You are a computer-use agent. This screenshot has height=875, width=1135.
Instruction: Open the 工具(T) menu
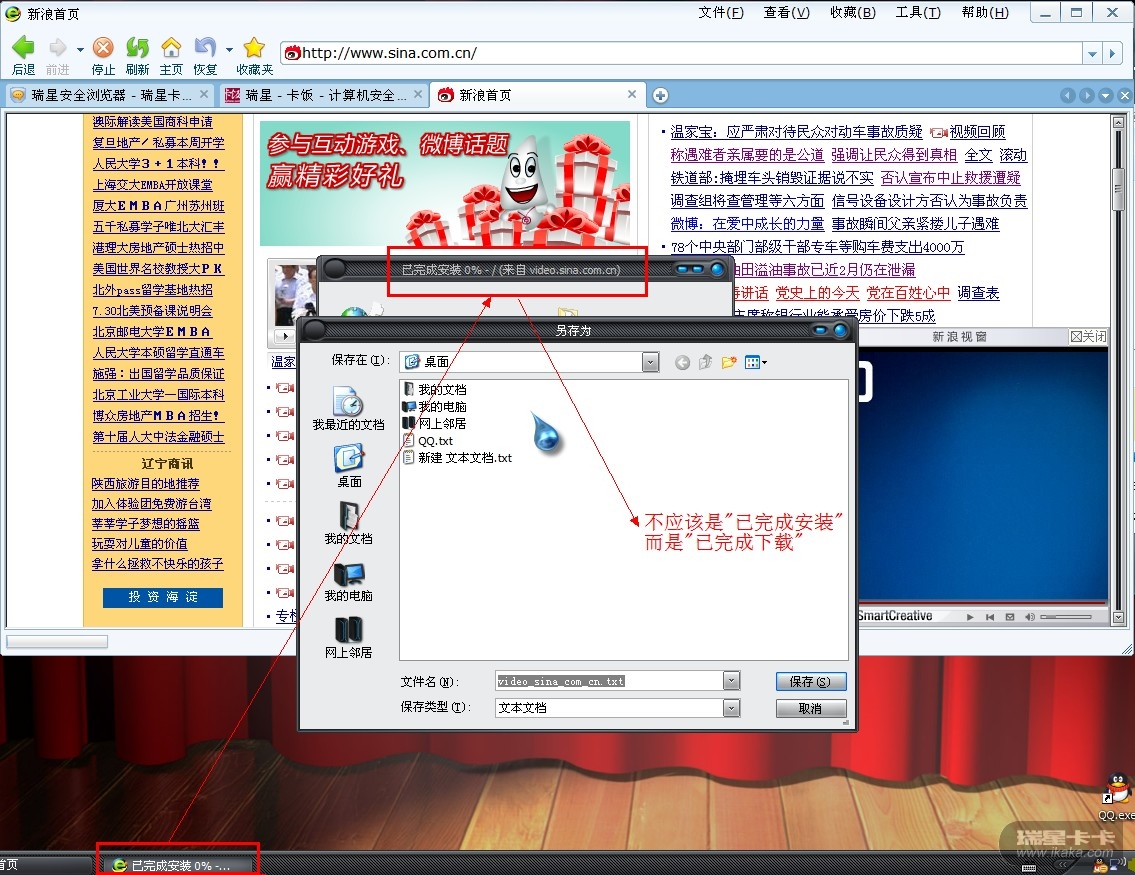[919, 13]
